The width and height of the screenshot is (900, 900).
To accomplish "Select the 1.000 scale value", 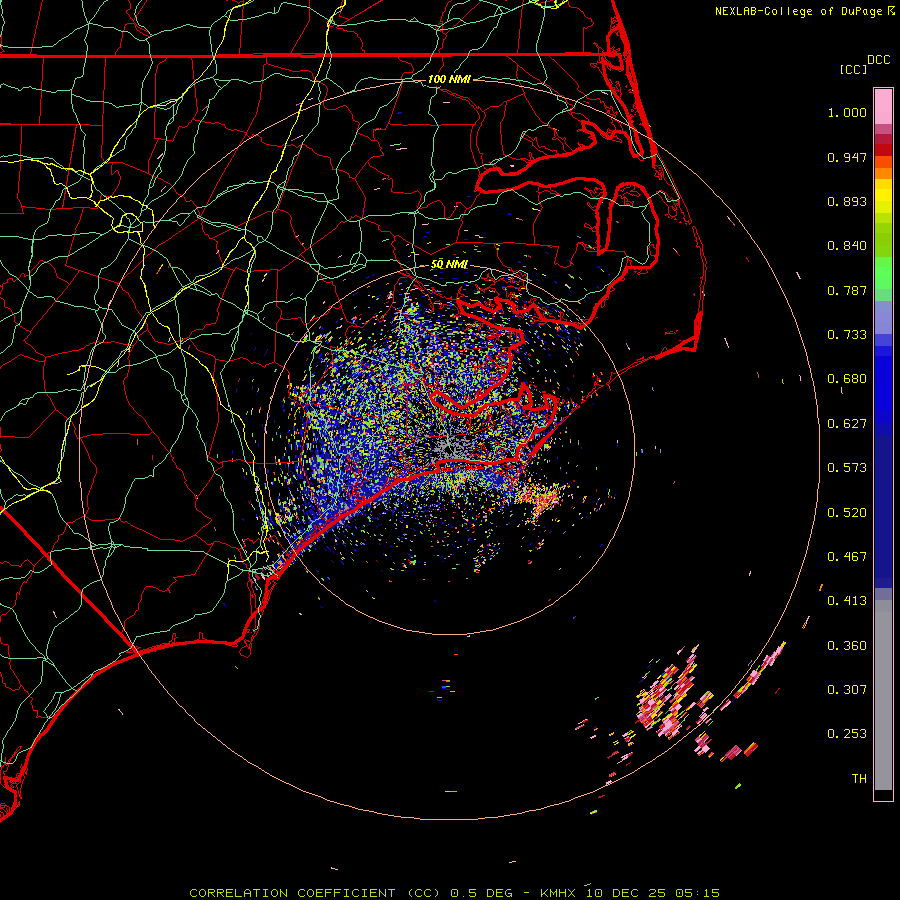I will tap(847, 112).
